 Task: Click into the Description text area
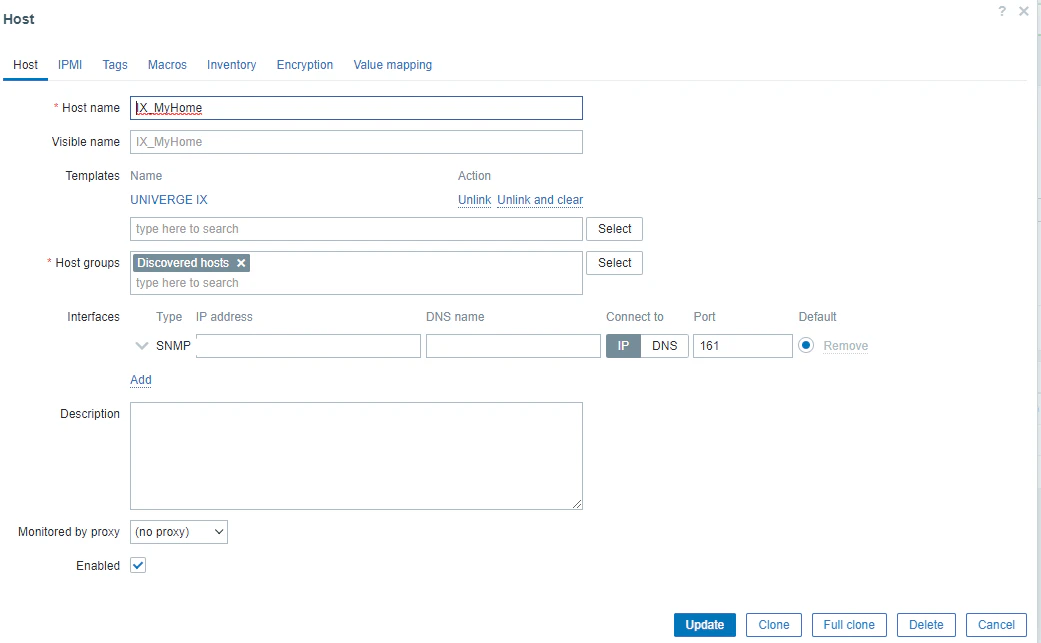coord(357,456)
